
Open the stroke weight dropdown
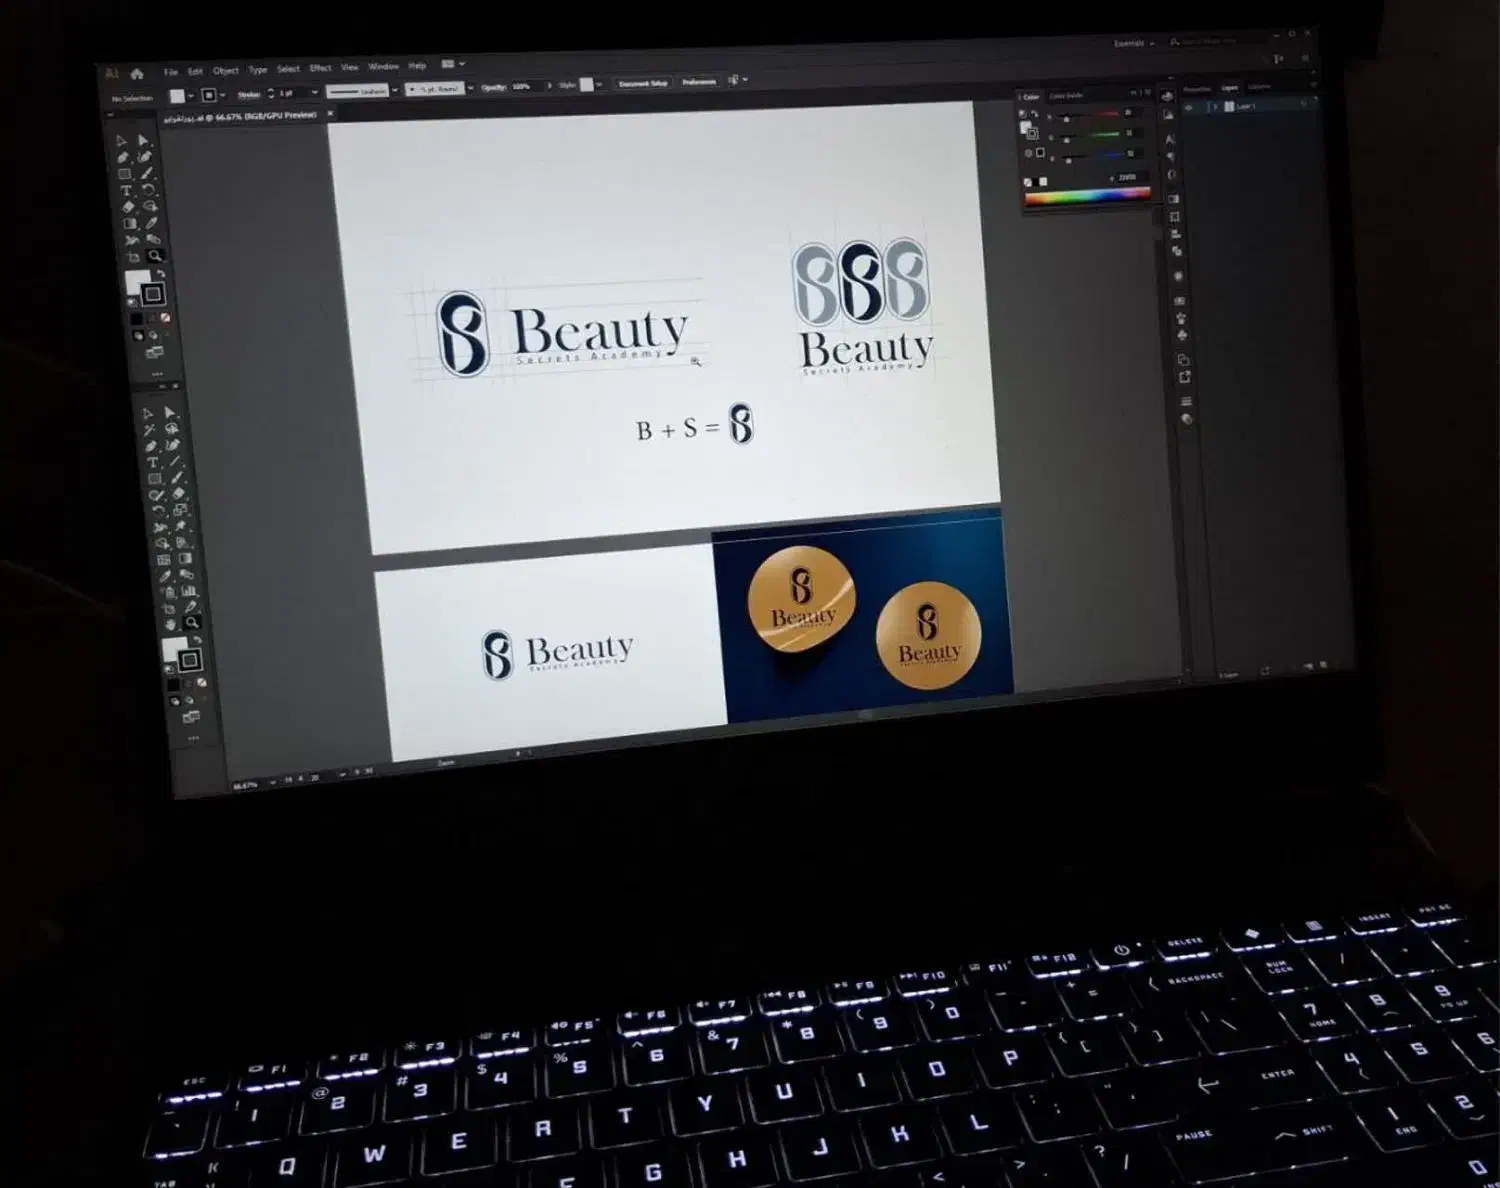click(314, 92)
